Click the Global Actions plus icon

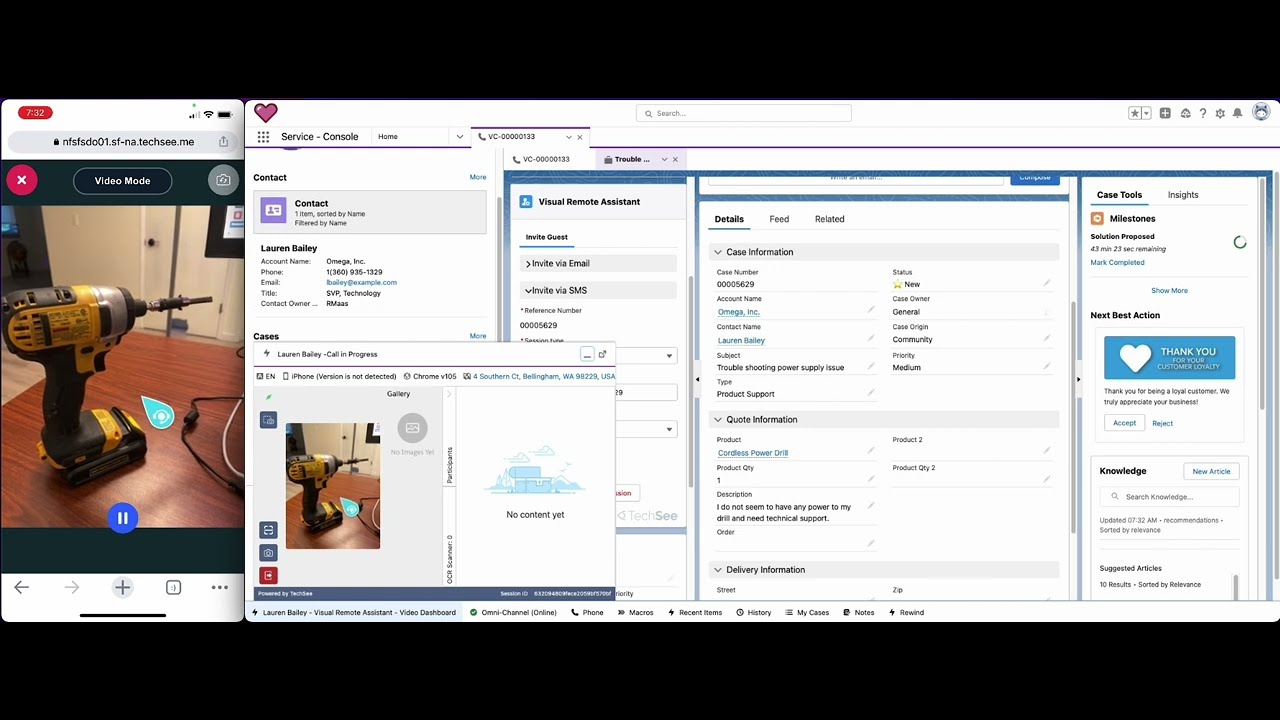coord(1165,114)
